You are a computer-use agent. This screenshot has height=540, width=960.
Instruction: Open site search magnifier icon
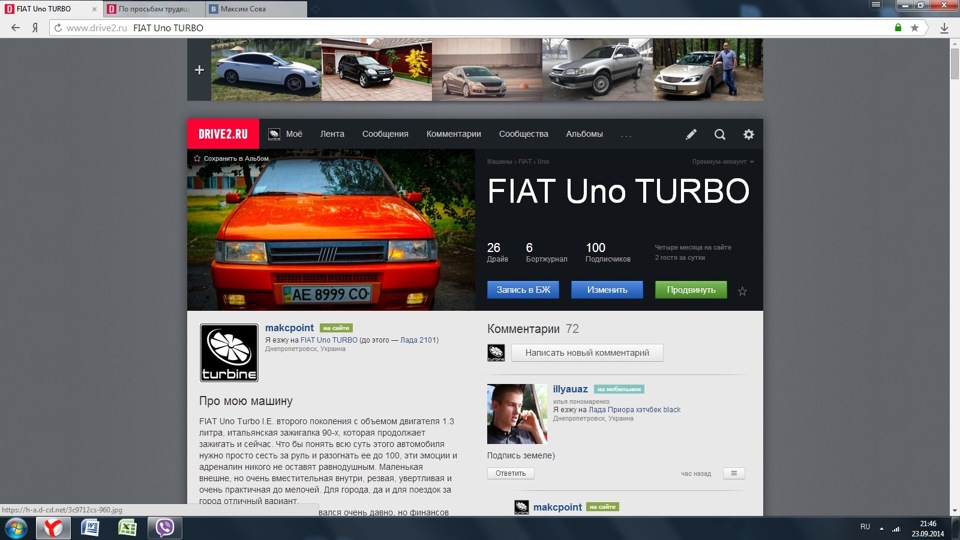tap(719, 134)
